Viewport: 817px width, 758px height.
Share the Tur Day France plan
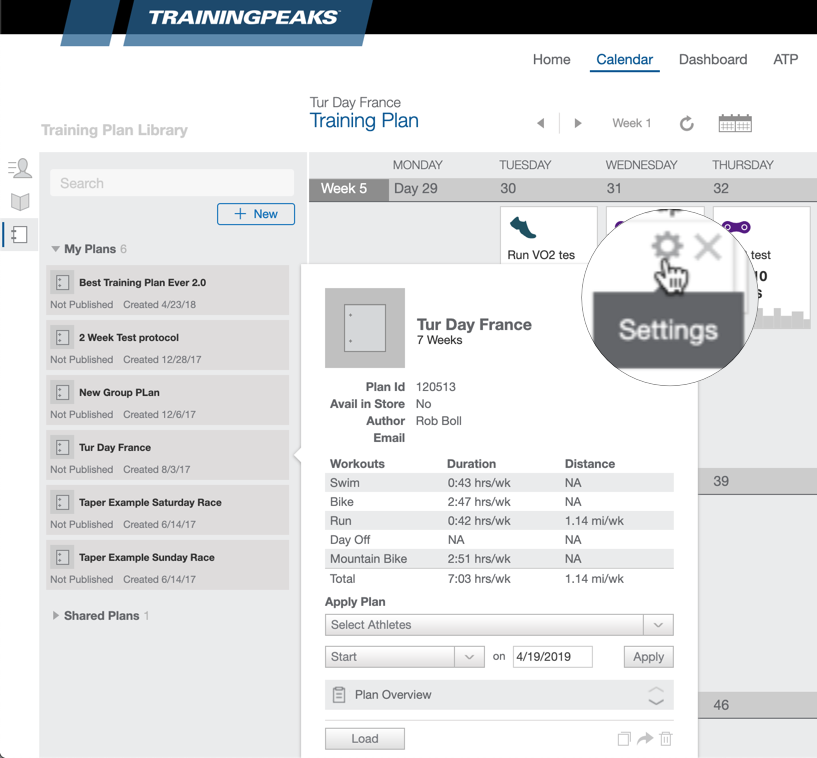645,738
